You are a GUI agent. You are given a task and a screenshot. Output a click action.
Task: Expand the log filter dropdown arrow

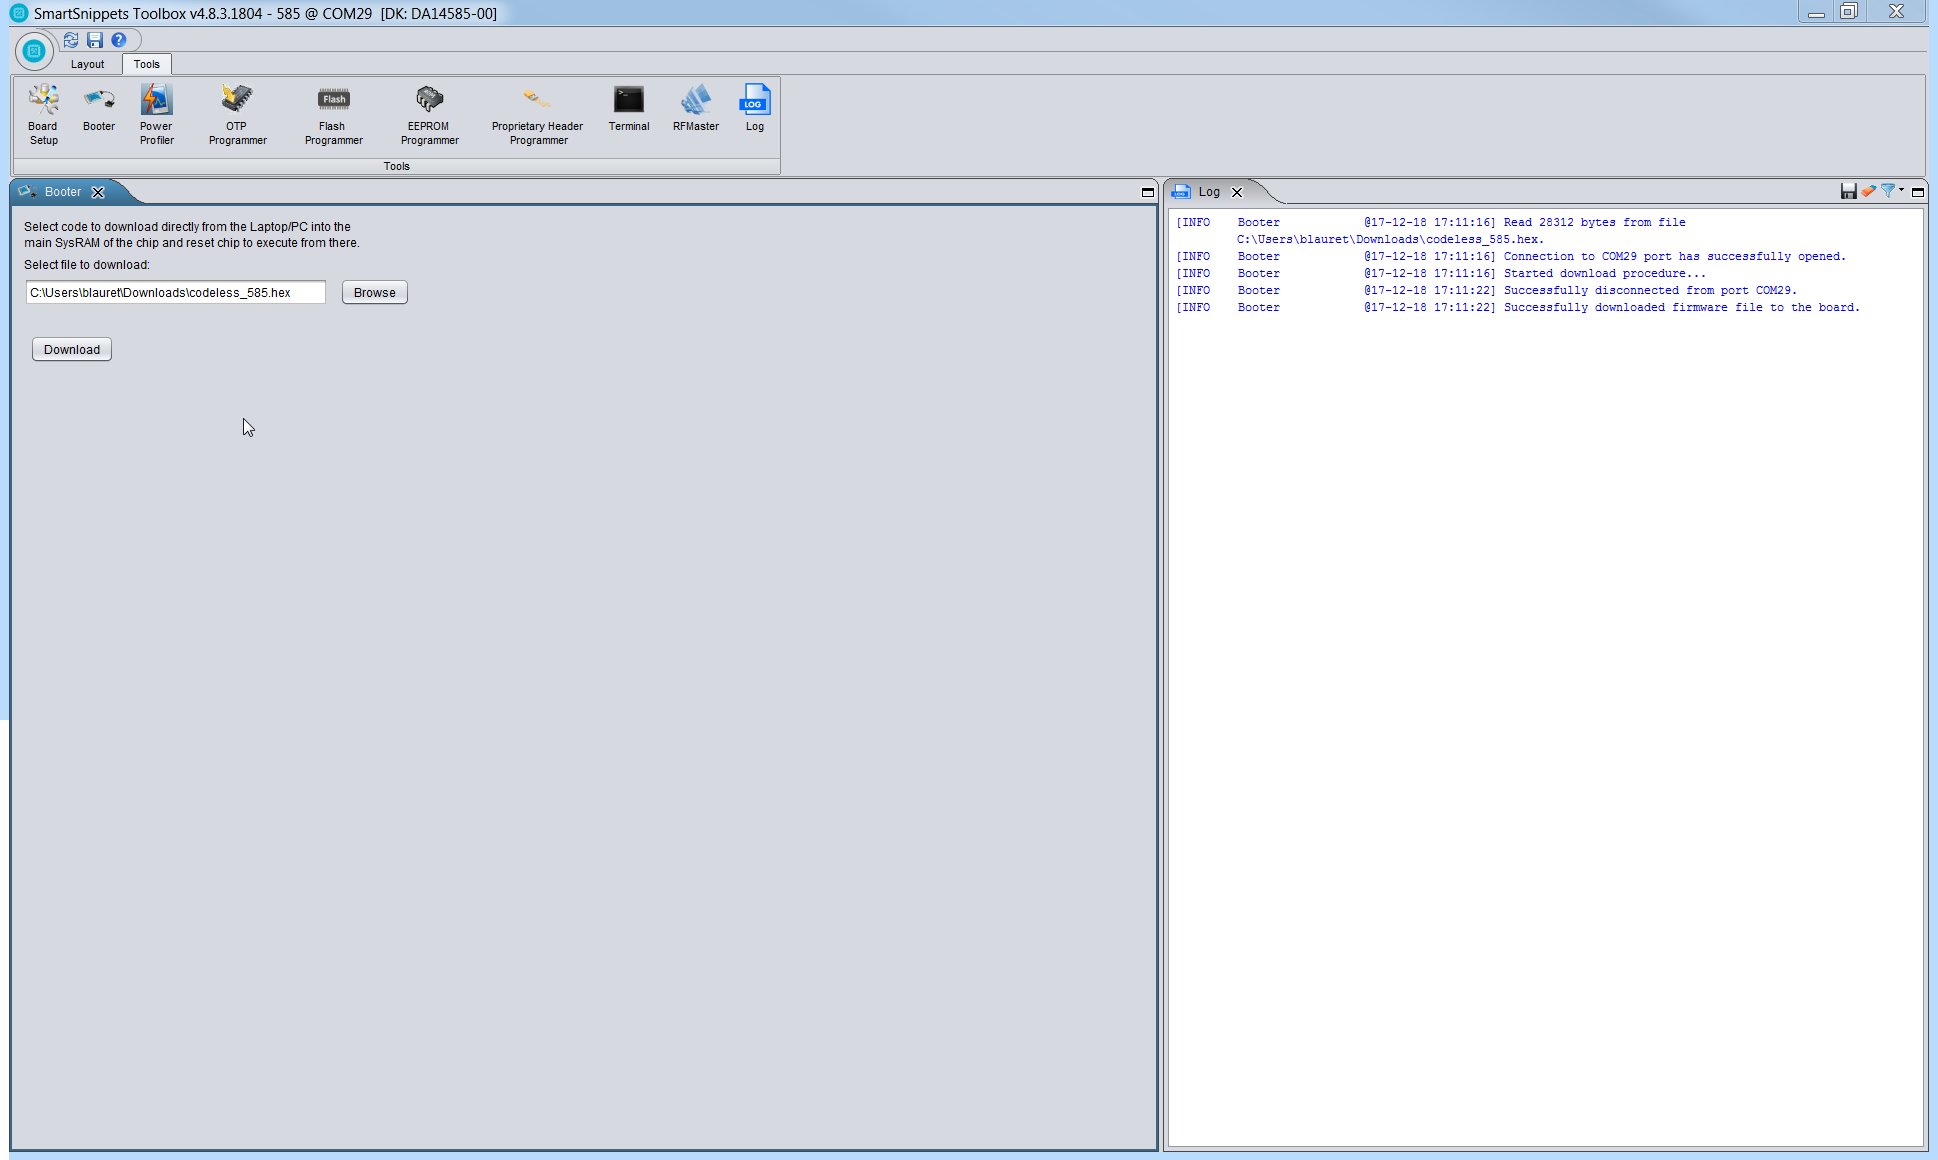pos(1901,189)
